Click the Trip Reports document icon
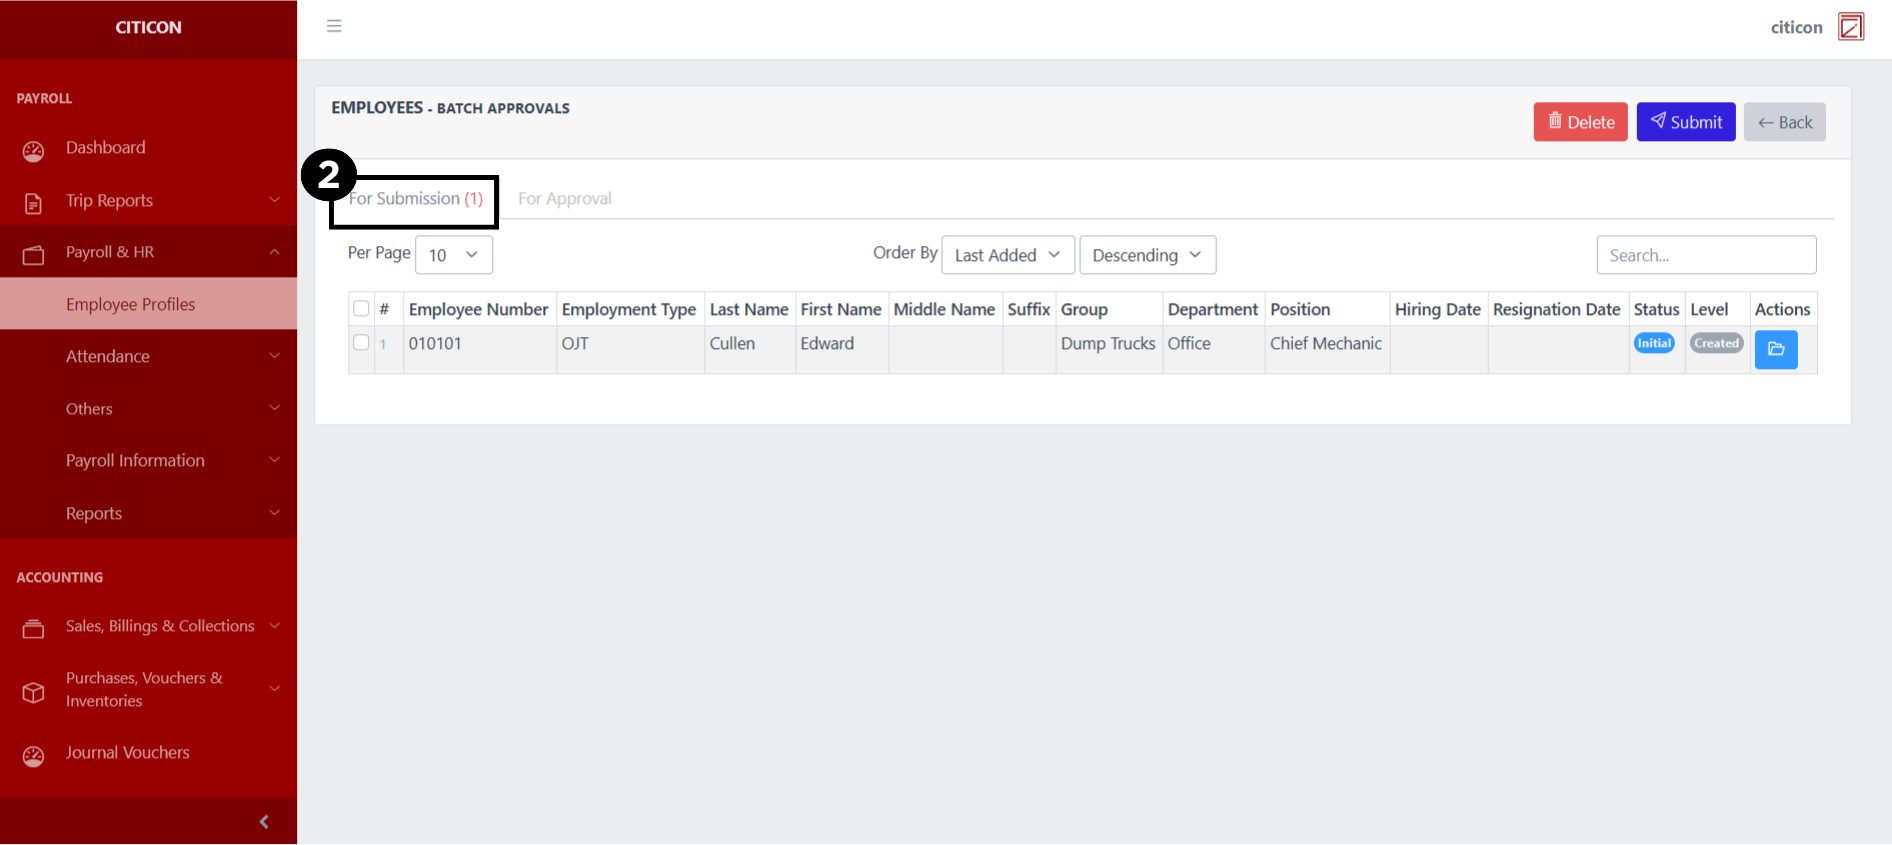This screenshot has width=1892, height=845. click(33, 203)
